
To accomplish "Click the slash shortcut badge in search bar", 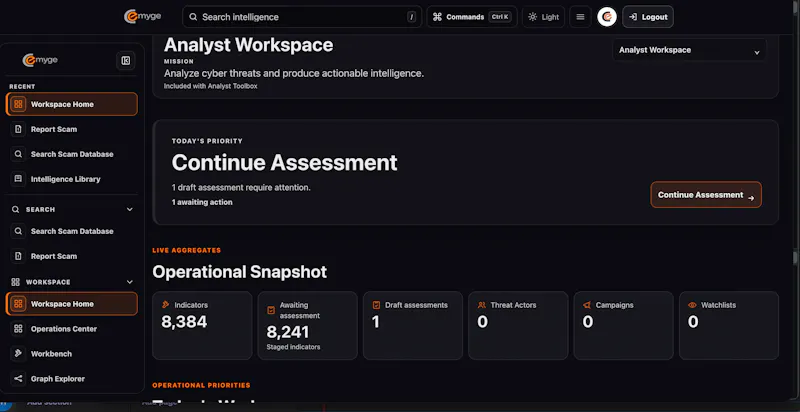I will point(411,17).
